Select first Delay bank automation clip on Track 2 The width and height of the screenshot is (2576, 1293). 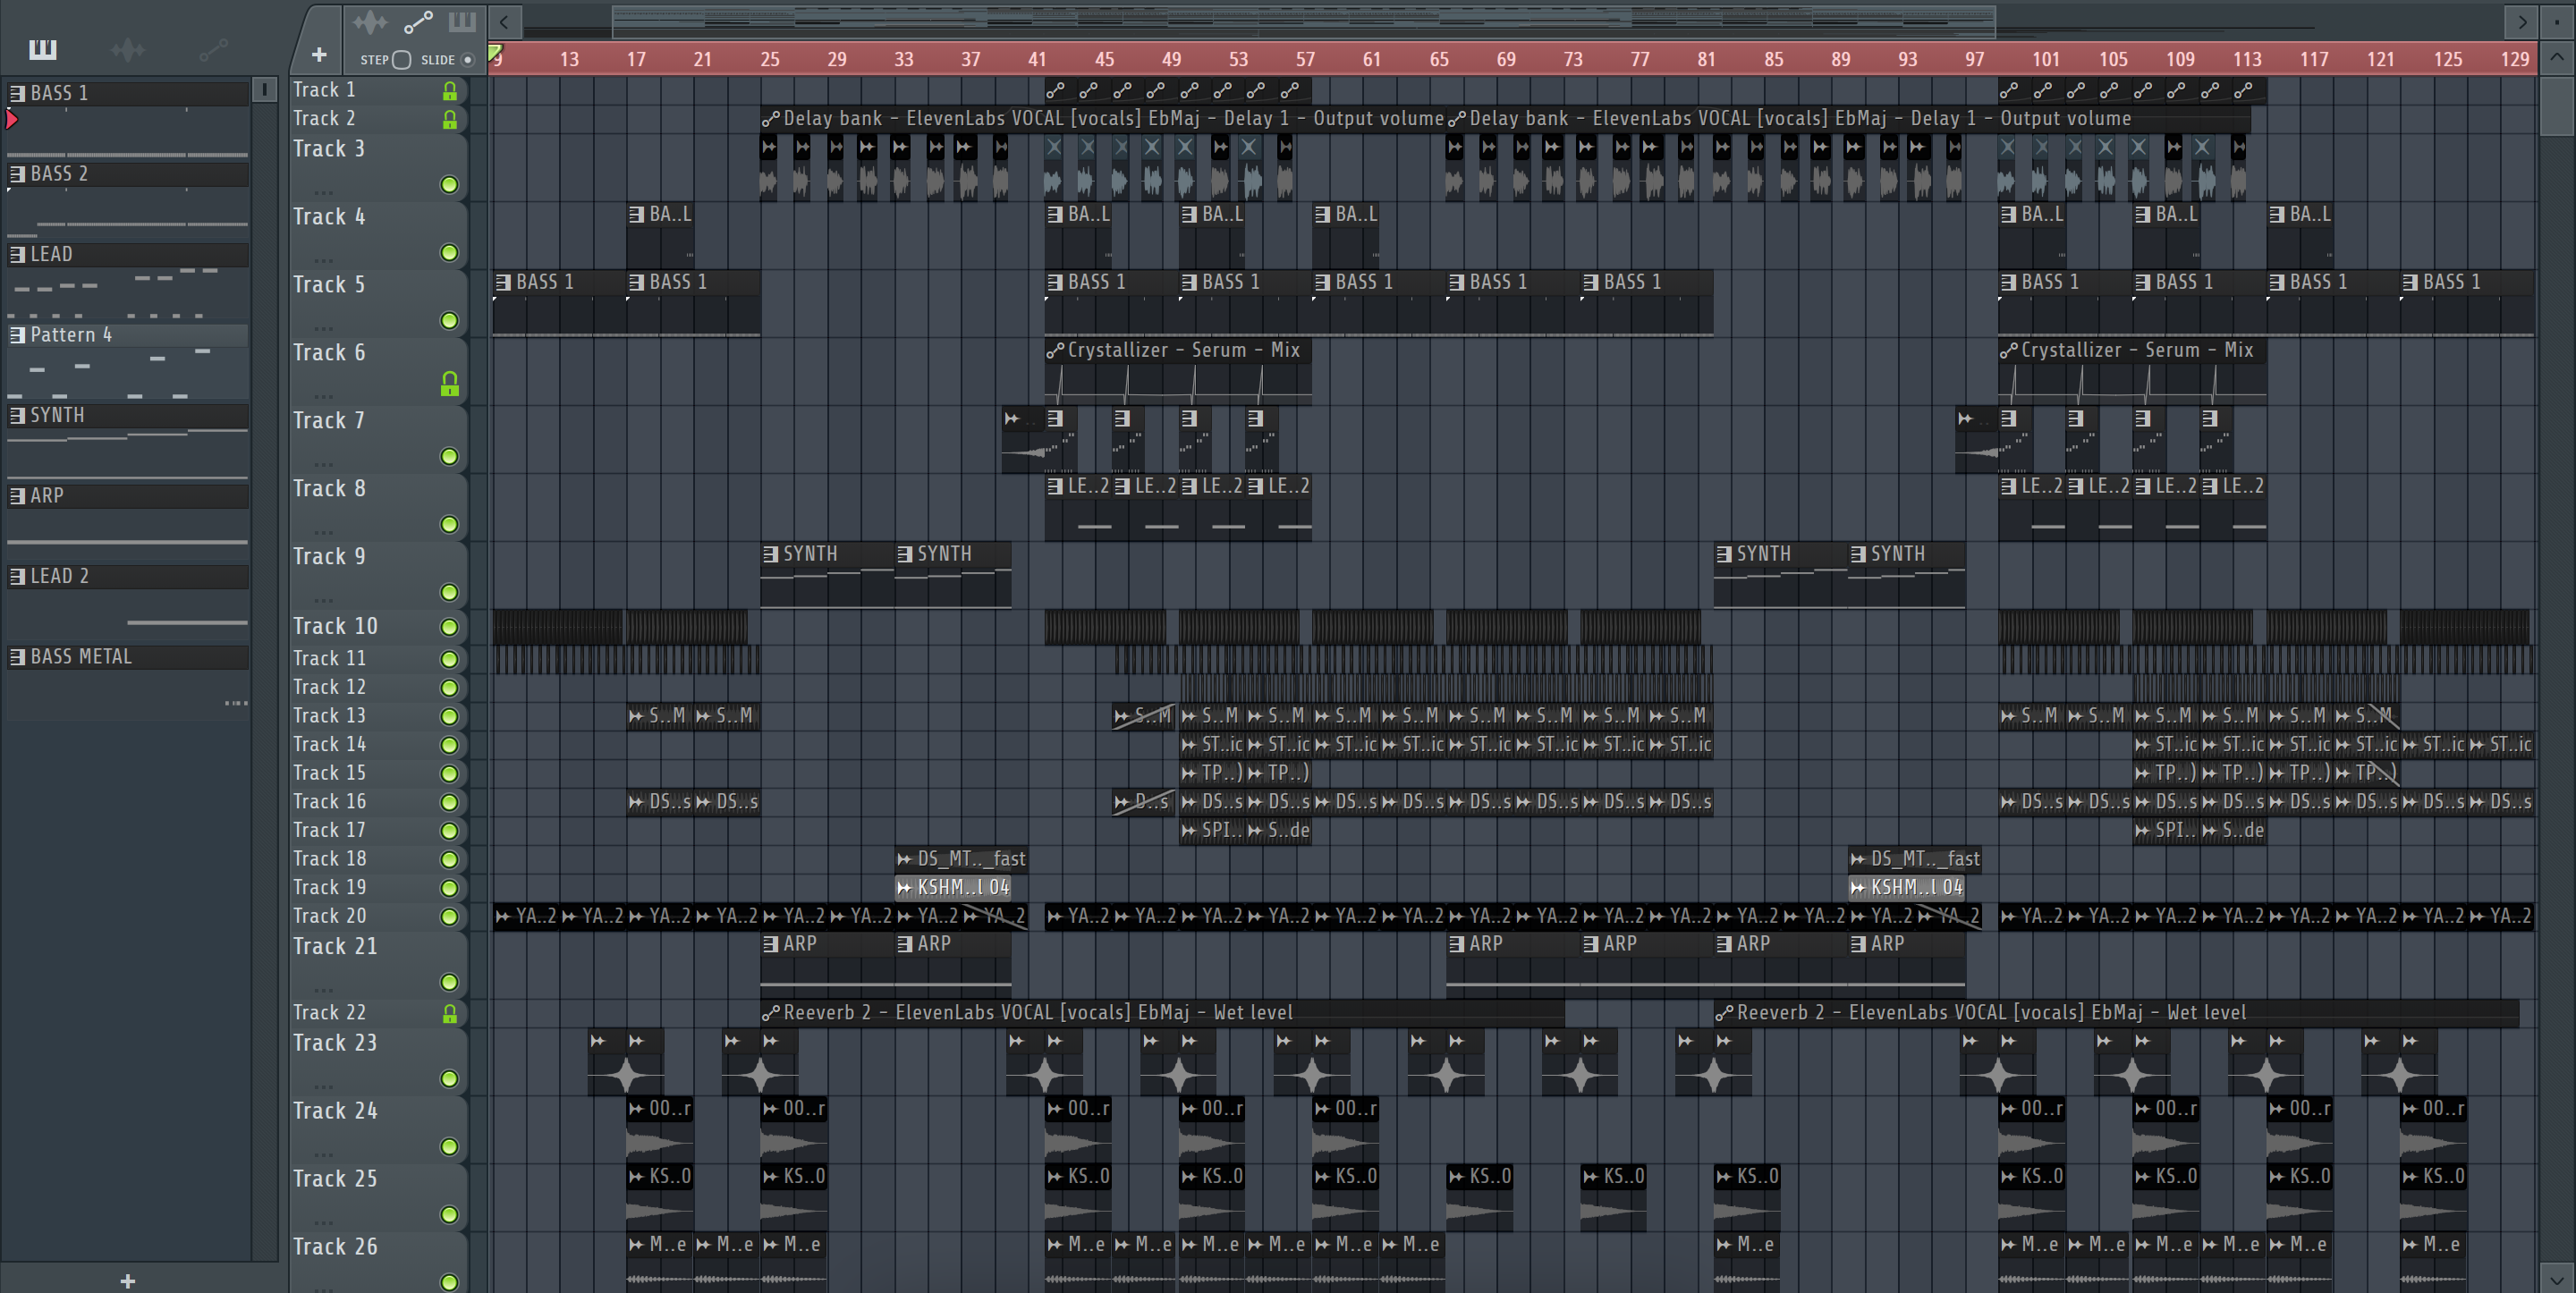[1103, 119]
